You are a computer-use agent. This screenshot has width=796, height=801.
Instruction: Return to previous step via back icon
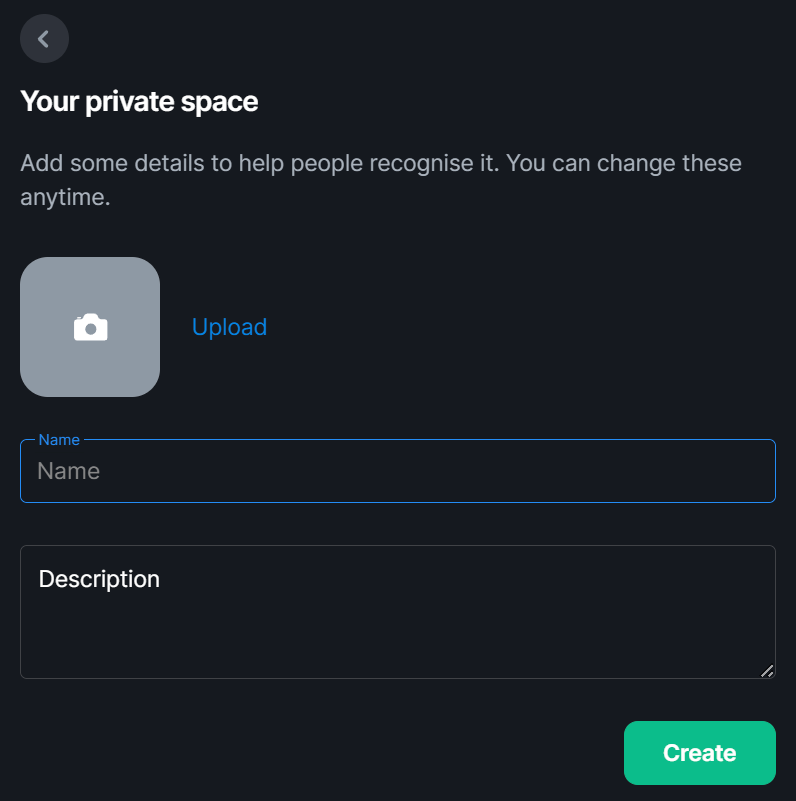(44, 39)
